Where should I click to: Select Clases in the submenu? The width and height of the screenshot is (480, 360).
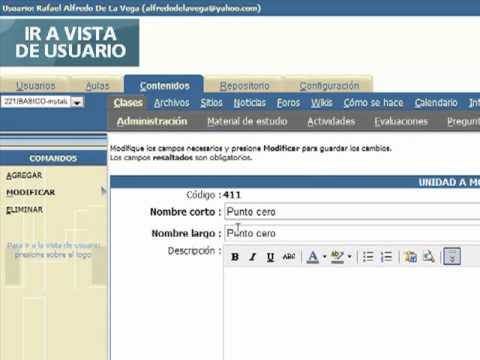tap(128, 103)
